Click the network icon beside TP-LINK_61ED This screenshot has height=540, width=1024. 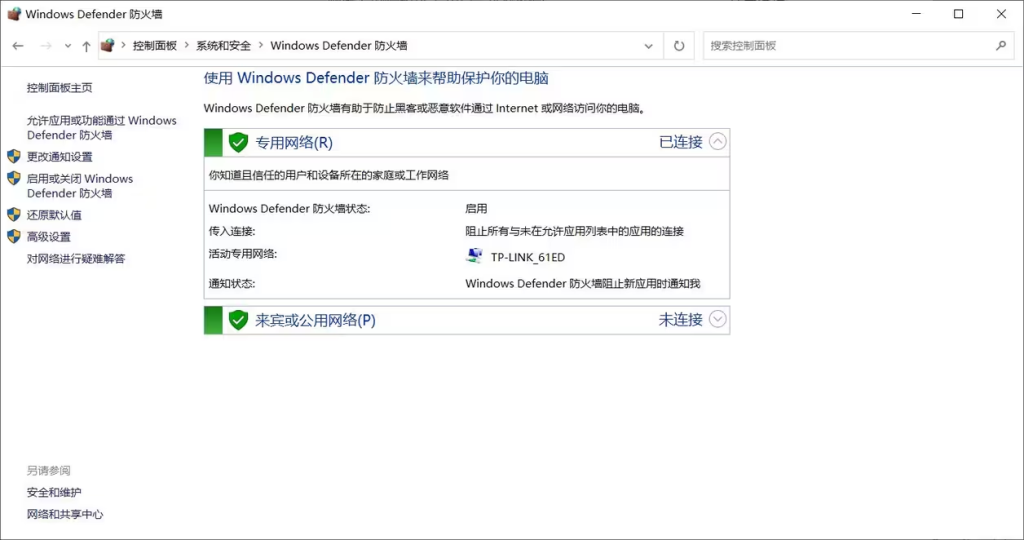tap(474, 256)
